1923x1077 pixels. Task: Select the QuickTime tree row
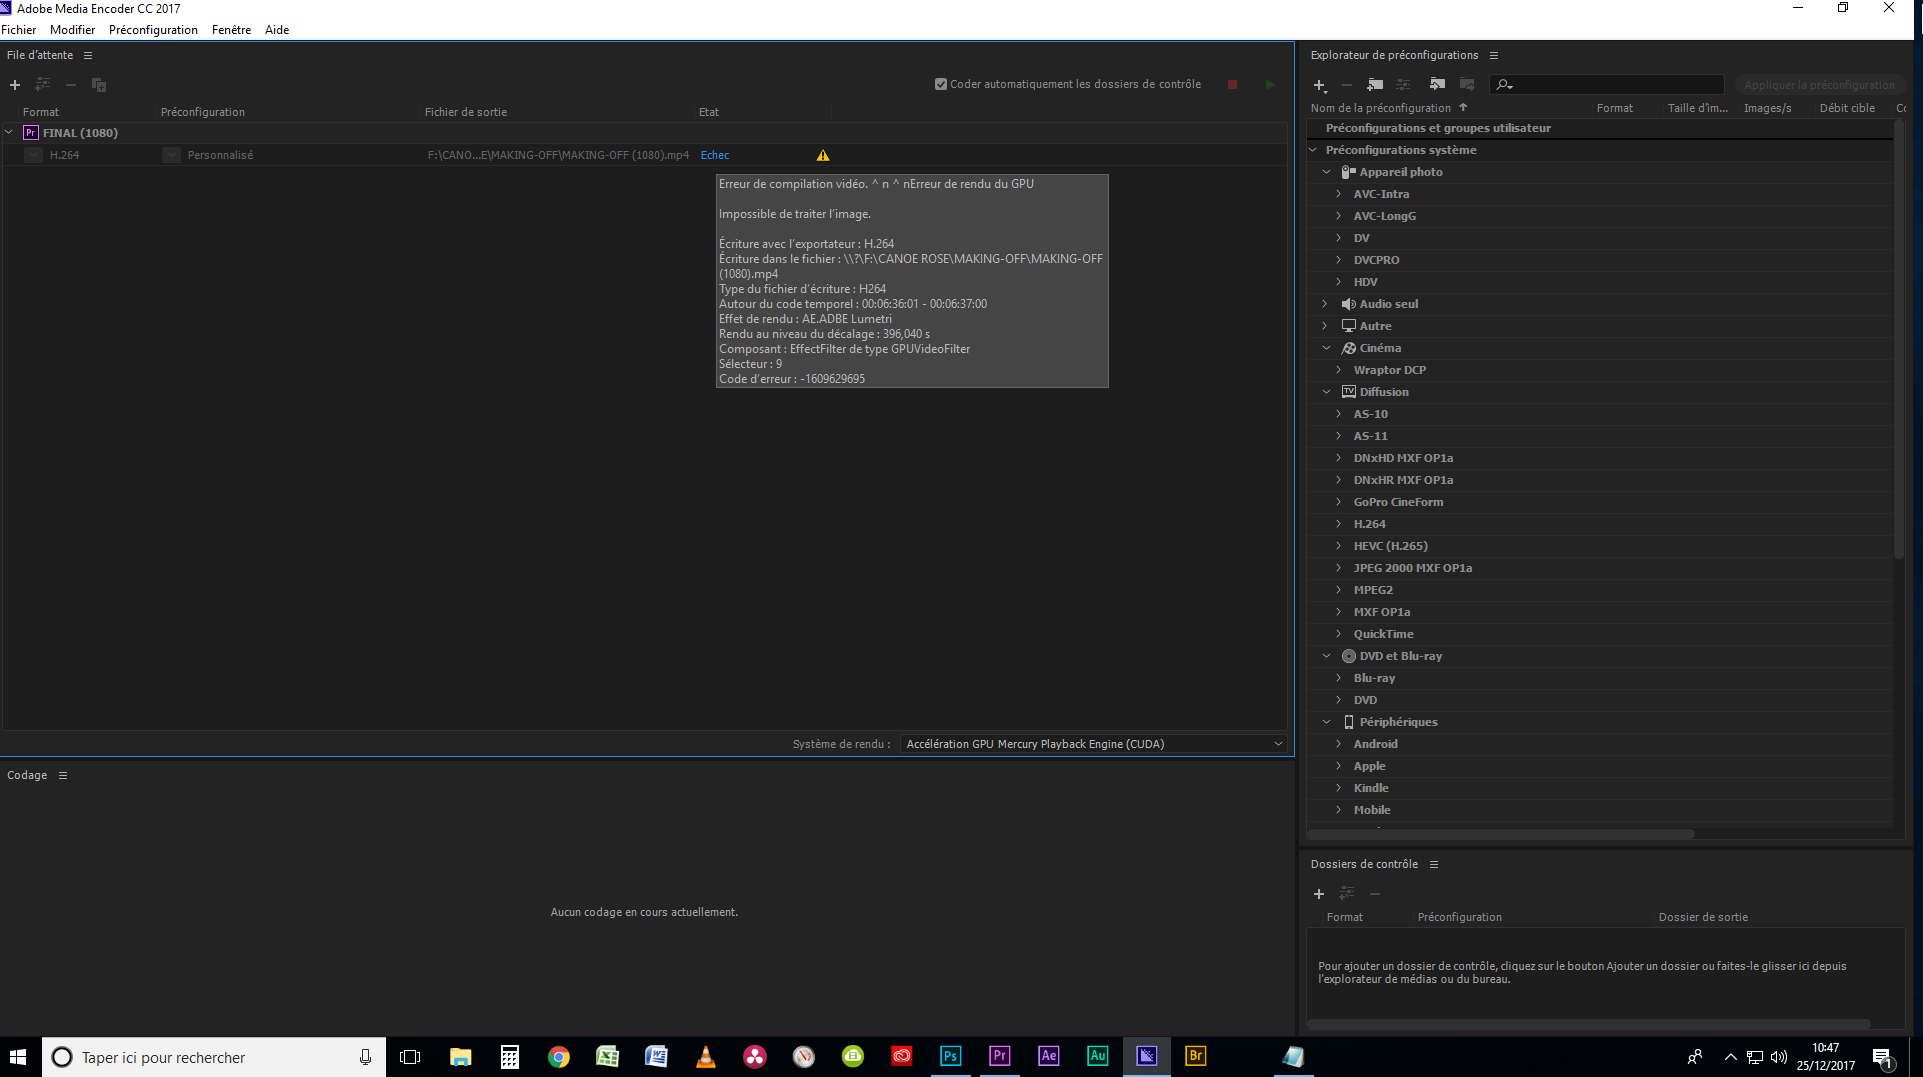tap(1599, 634)
